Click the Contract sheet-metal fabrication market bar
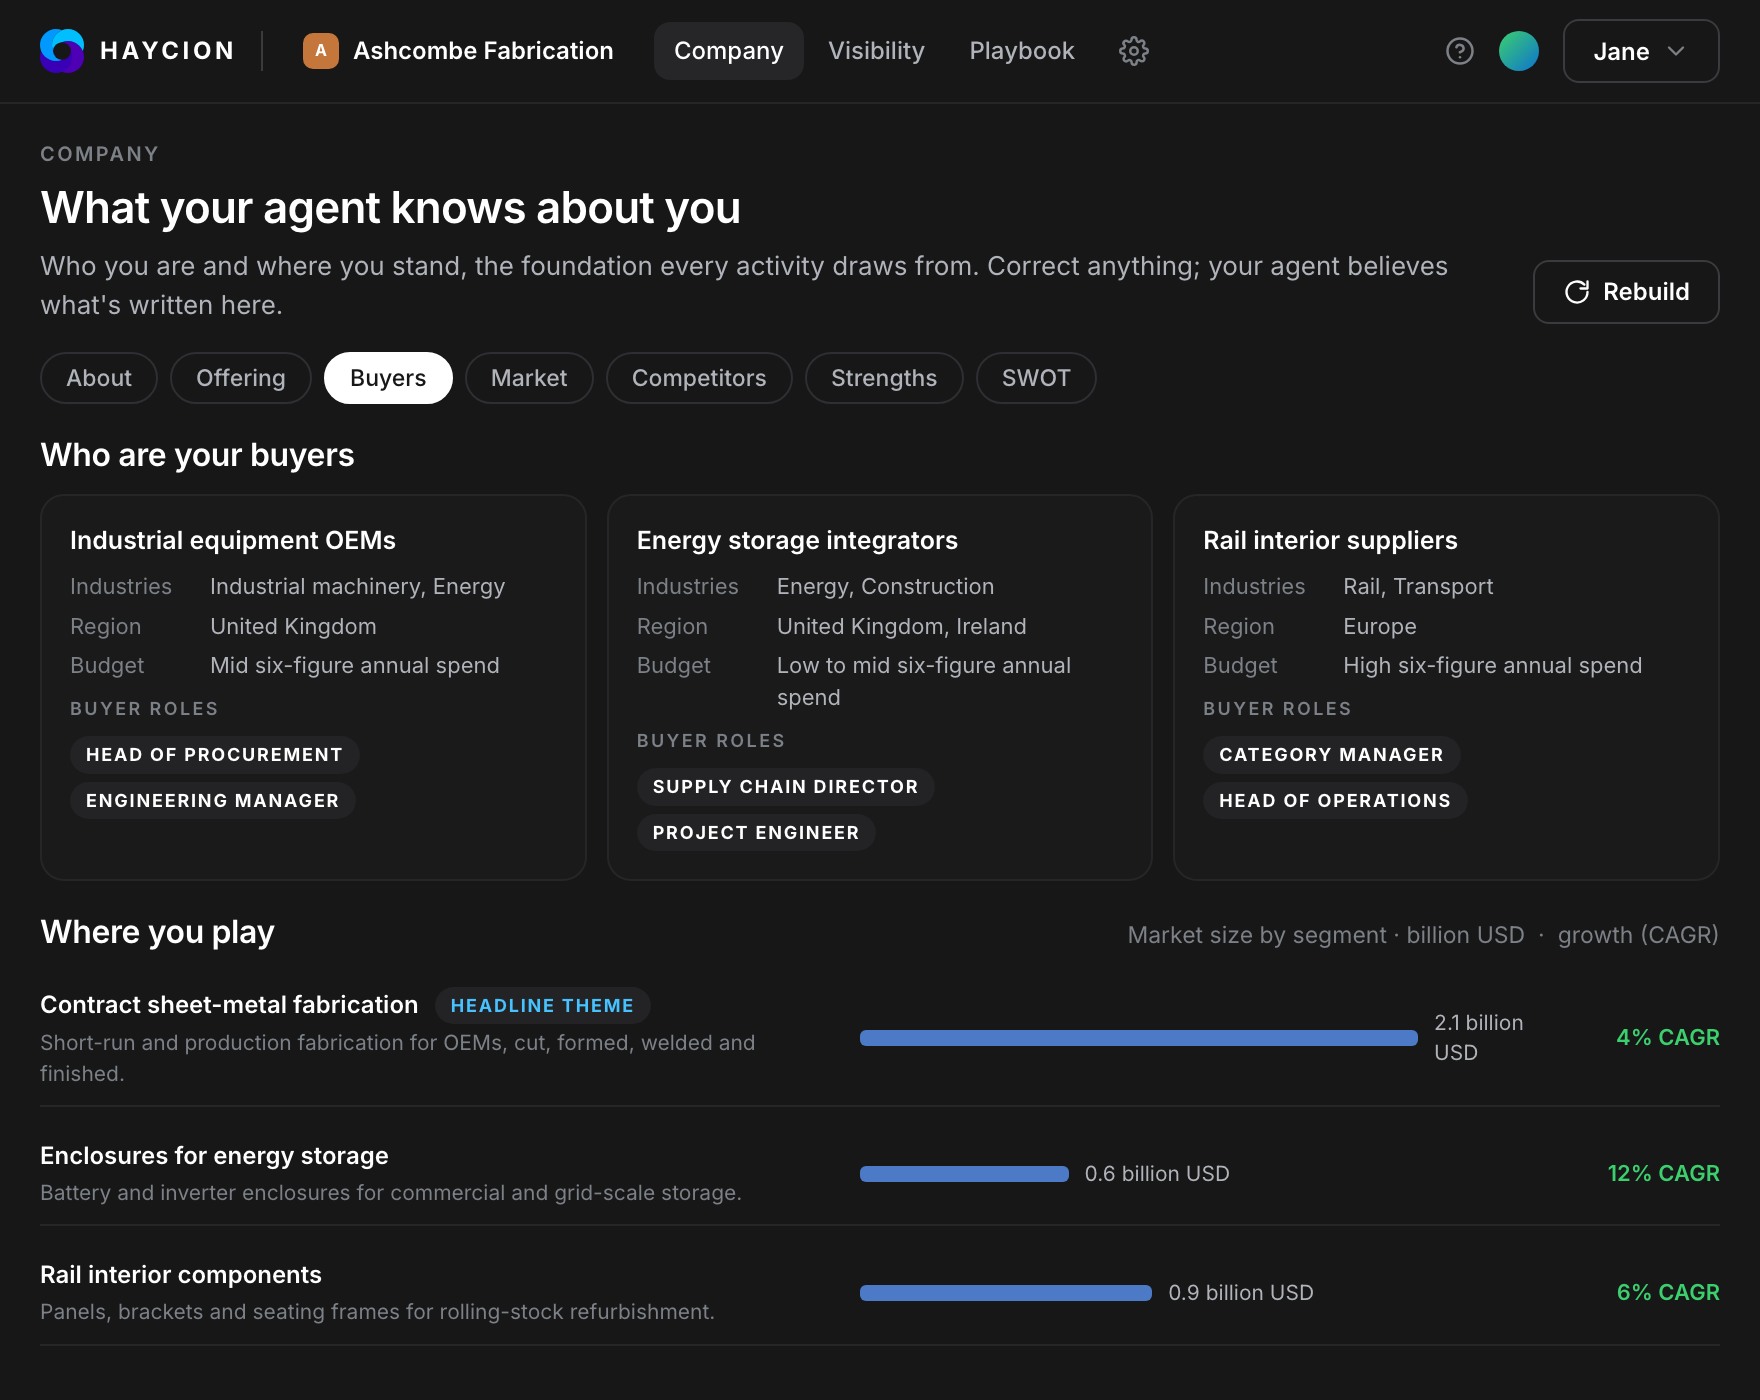The height and width of the screenshot is (1400, 1760). 1139,1038
